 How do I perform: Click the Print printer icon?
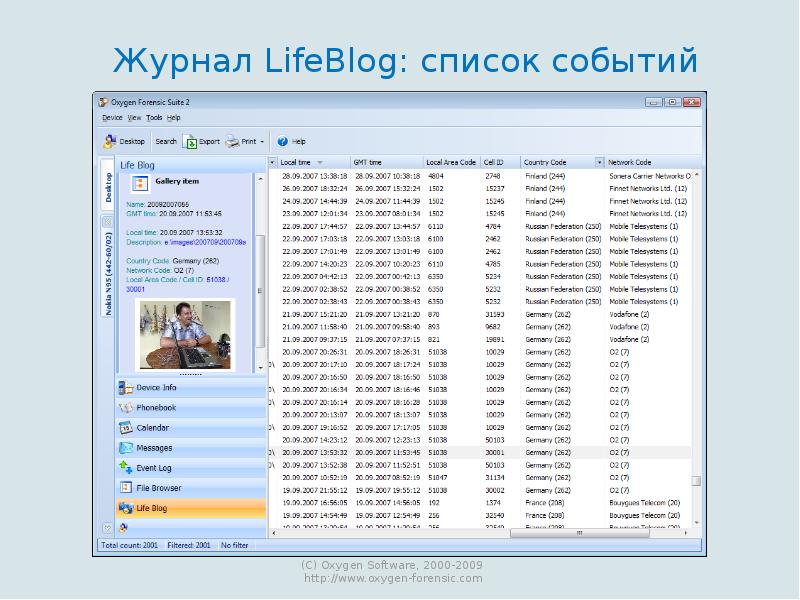231,142
